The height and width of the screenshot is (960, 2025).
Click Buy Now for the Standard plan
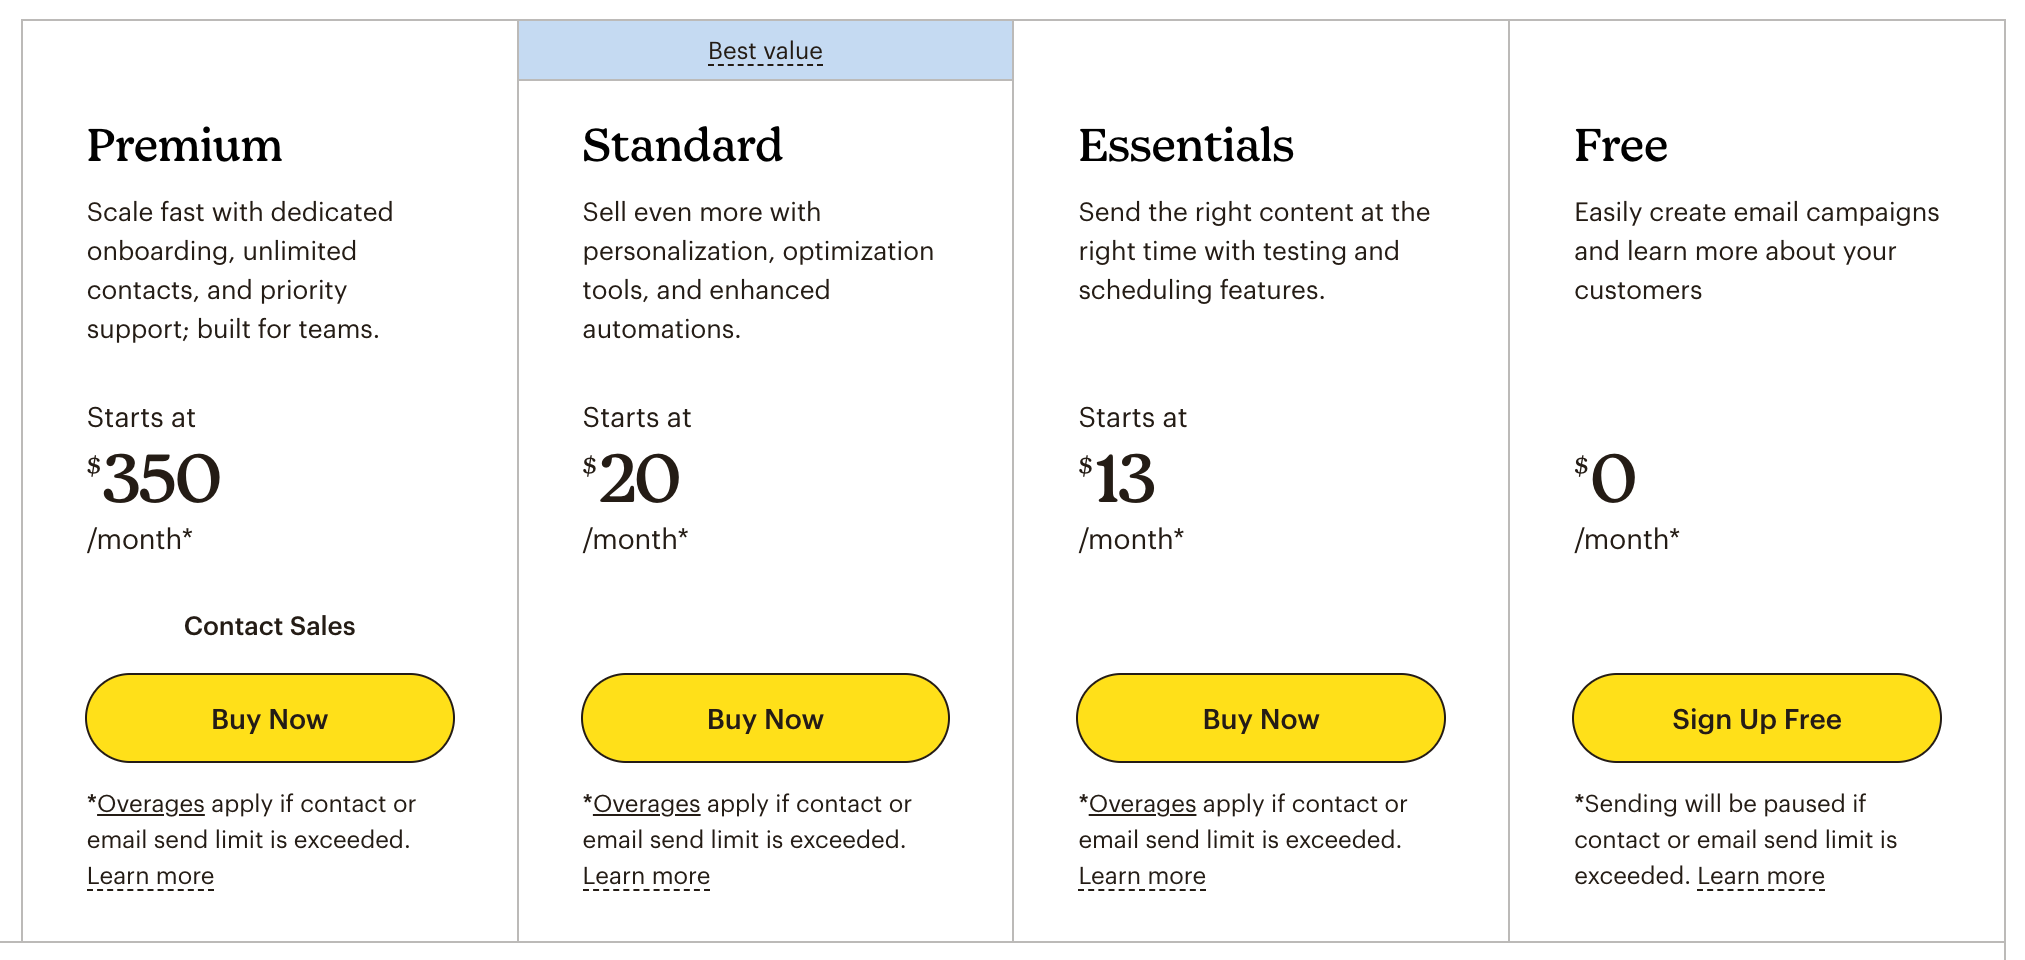[764, 718]
